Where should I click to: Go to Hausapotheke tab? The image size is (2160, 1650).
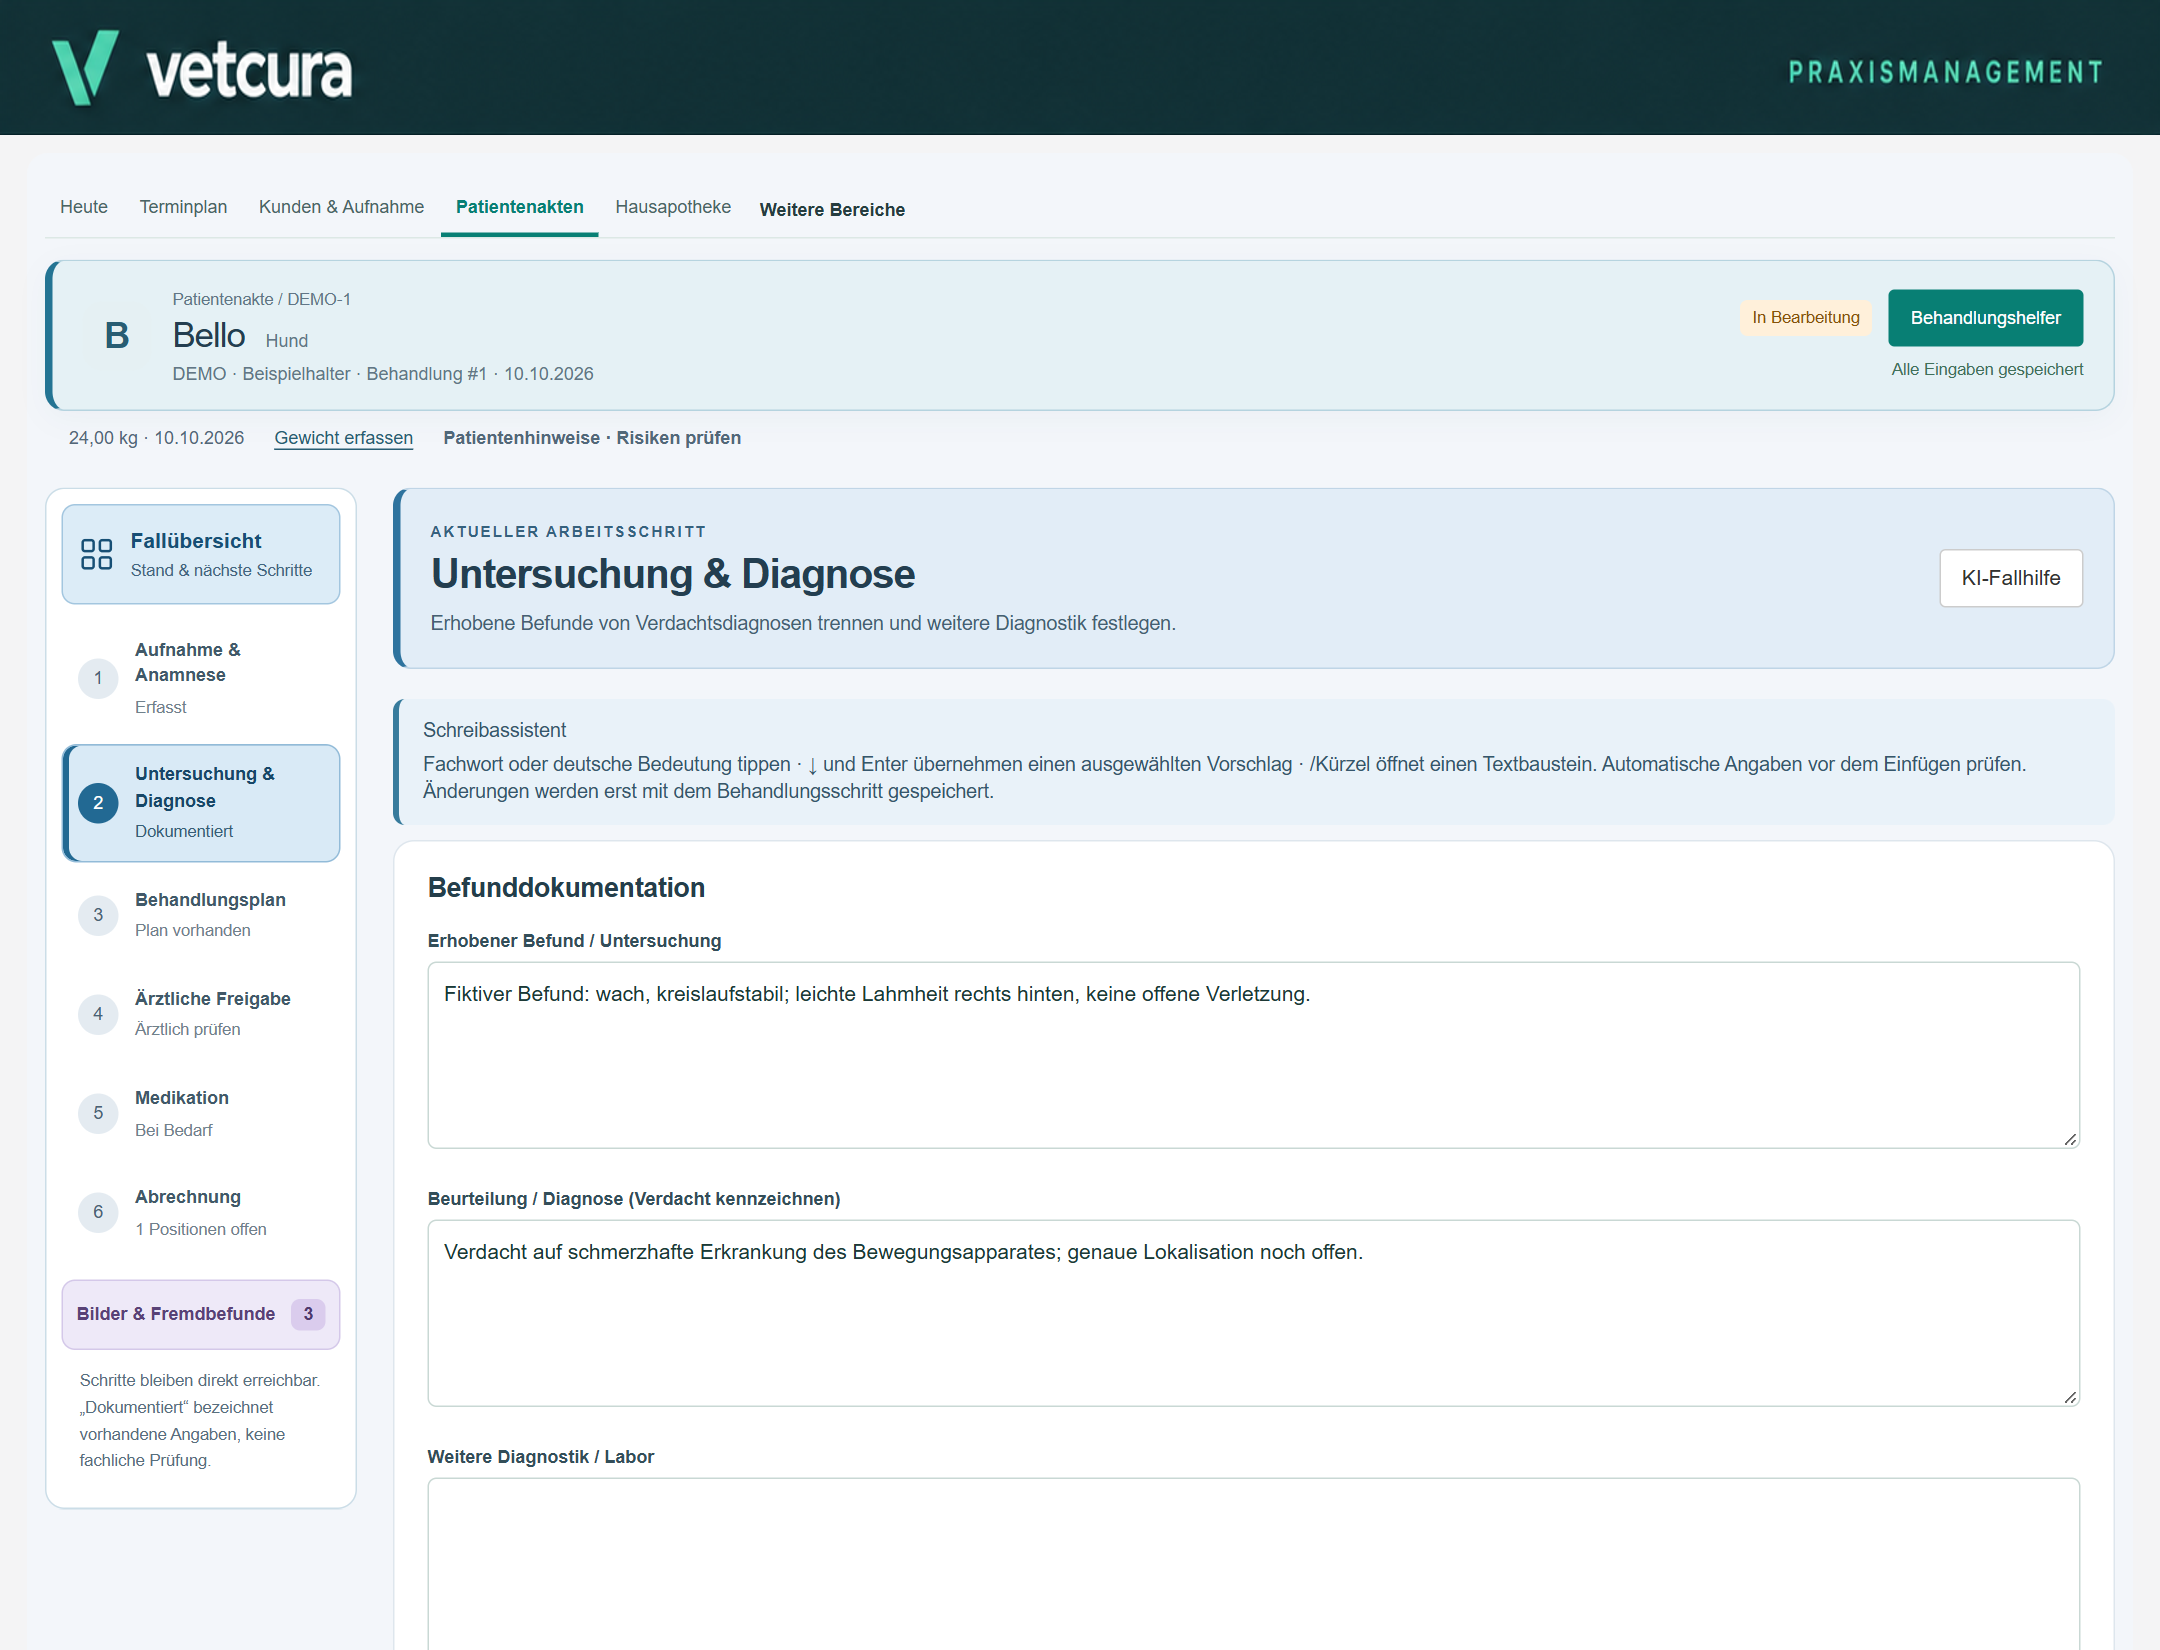(x=673, y=207)
